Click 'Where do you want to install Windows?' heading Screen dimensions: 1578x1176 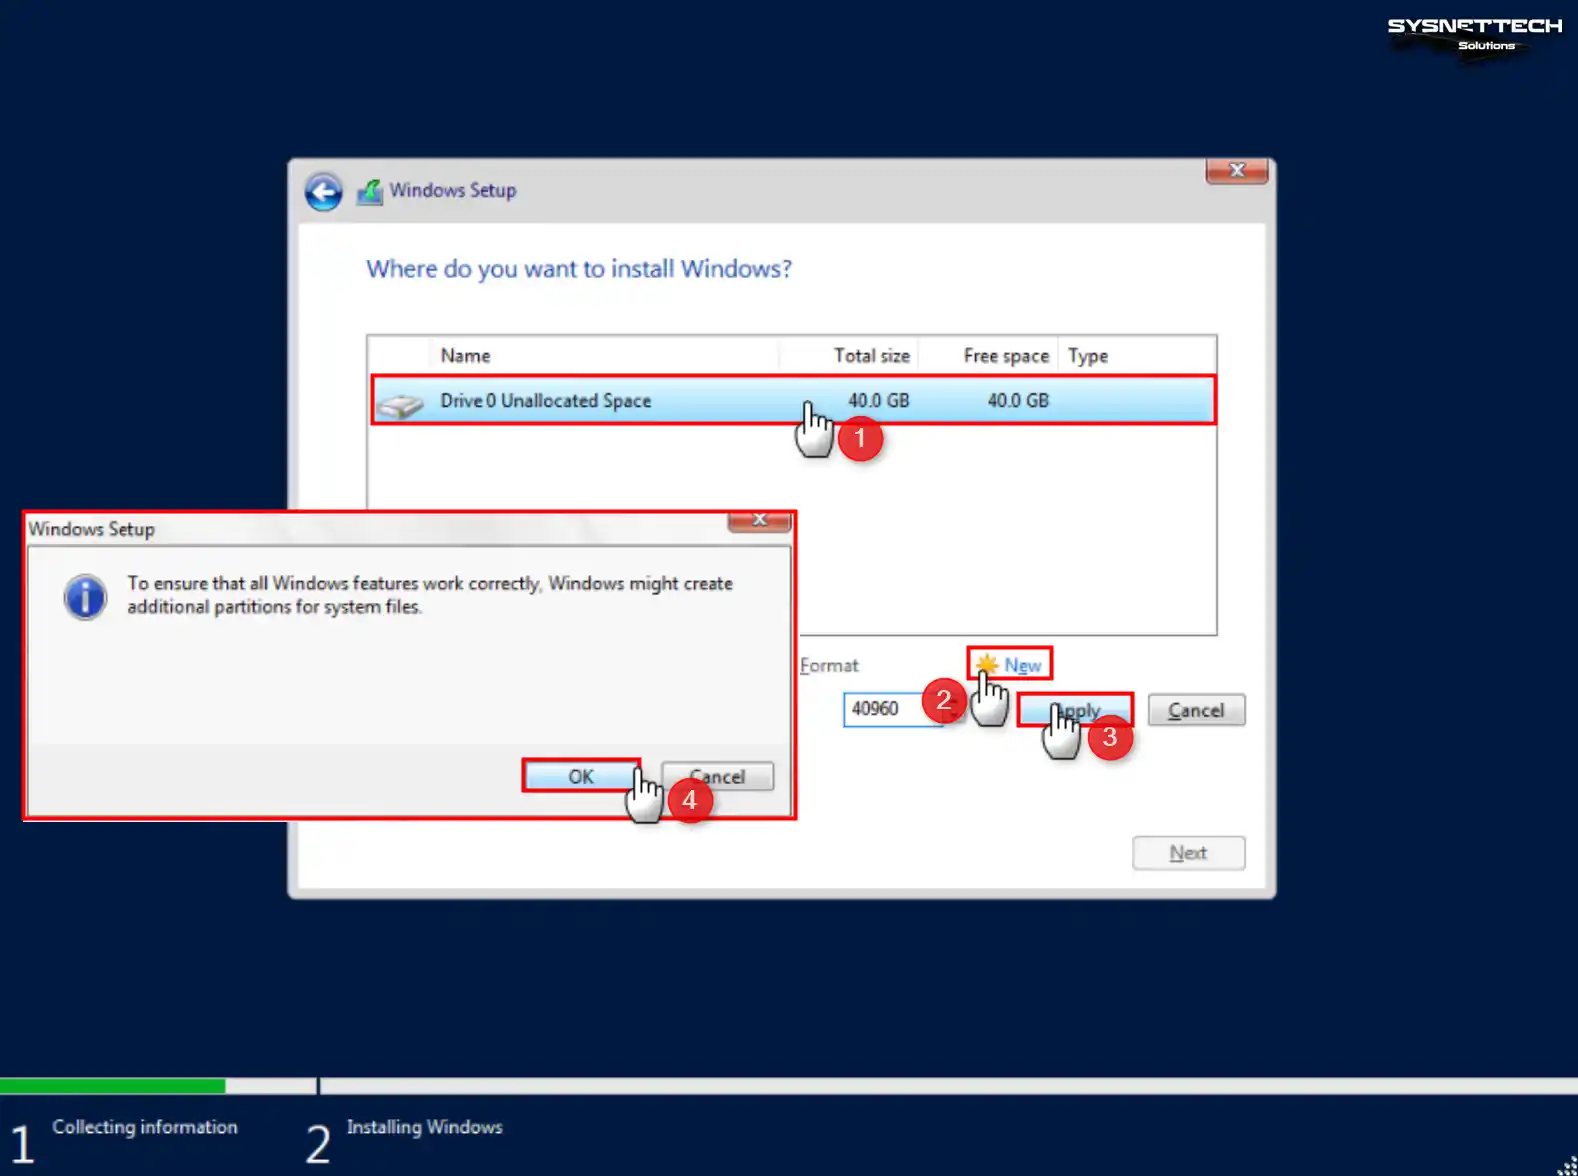579,269
